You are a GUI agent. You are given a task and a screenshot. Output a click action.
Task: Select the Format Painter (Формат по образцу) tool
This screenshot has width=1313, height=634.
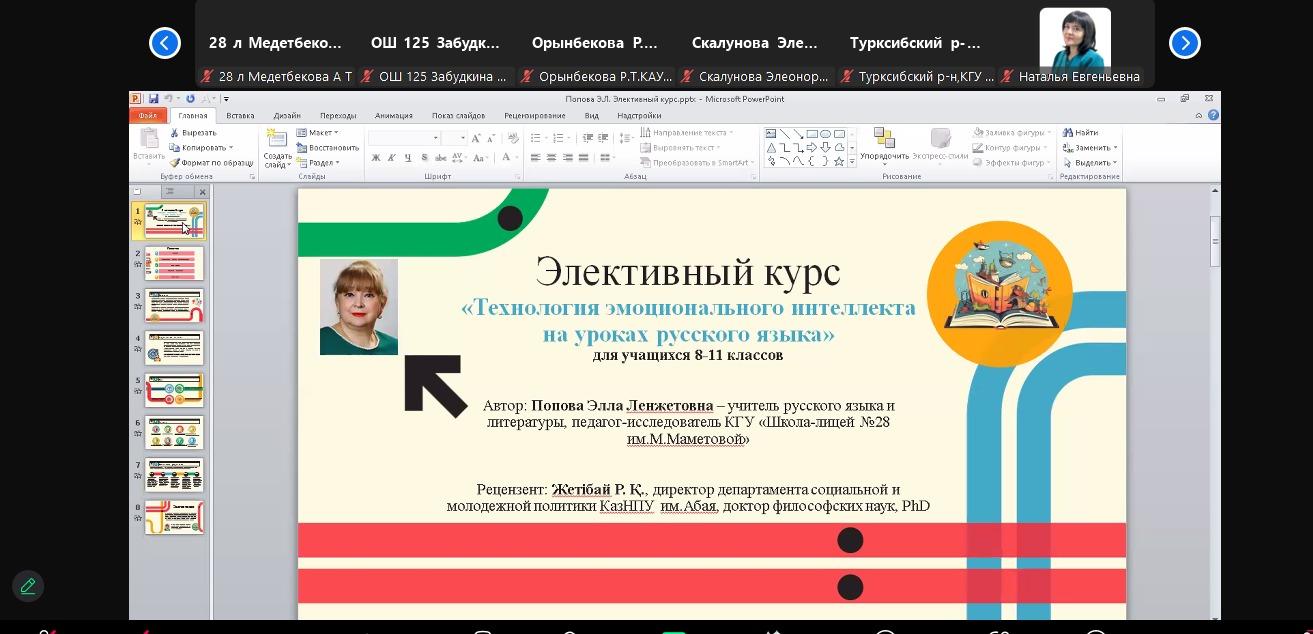tap(175, 162)
